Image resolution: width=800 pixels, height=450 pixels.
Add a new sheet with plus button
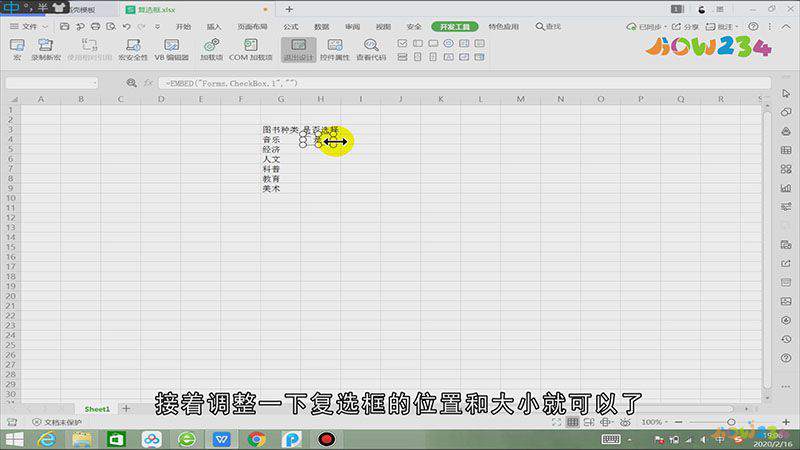coord(126,408)
